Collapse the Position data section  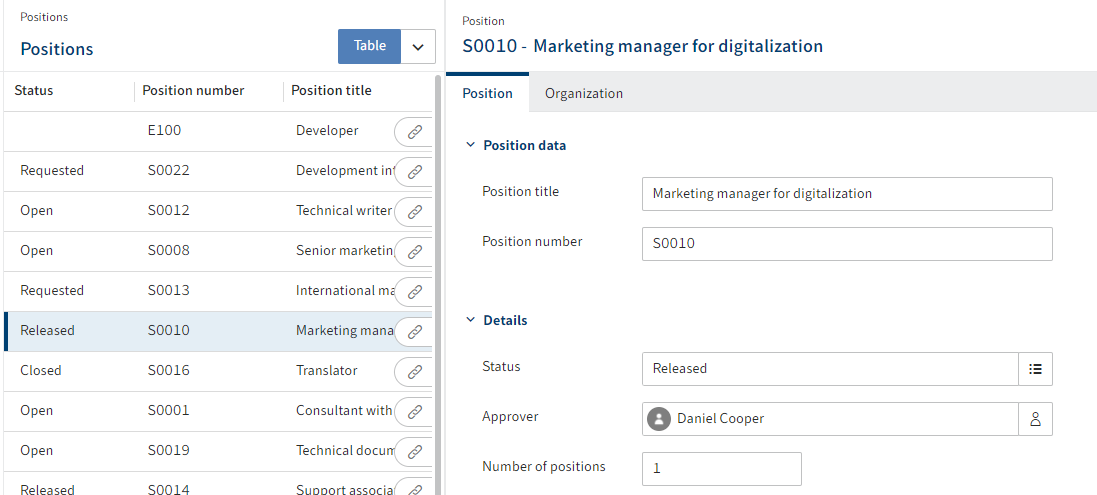[471, 145]
